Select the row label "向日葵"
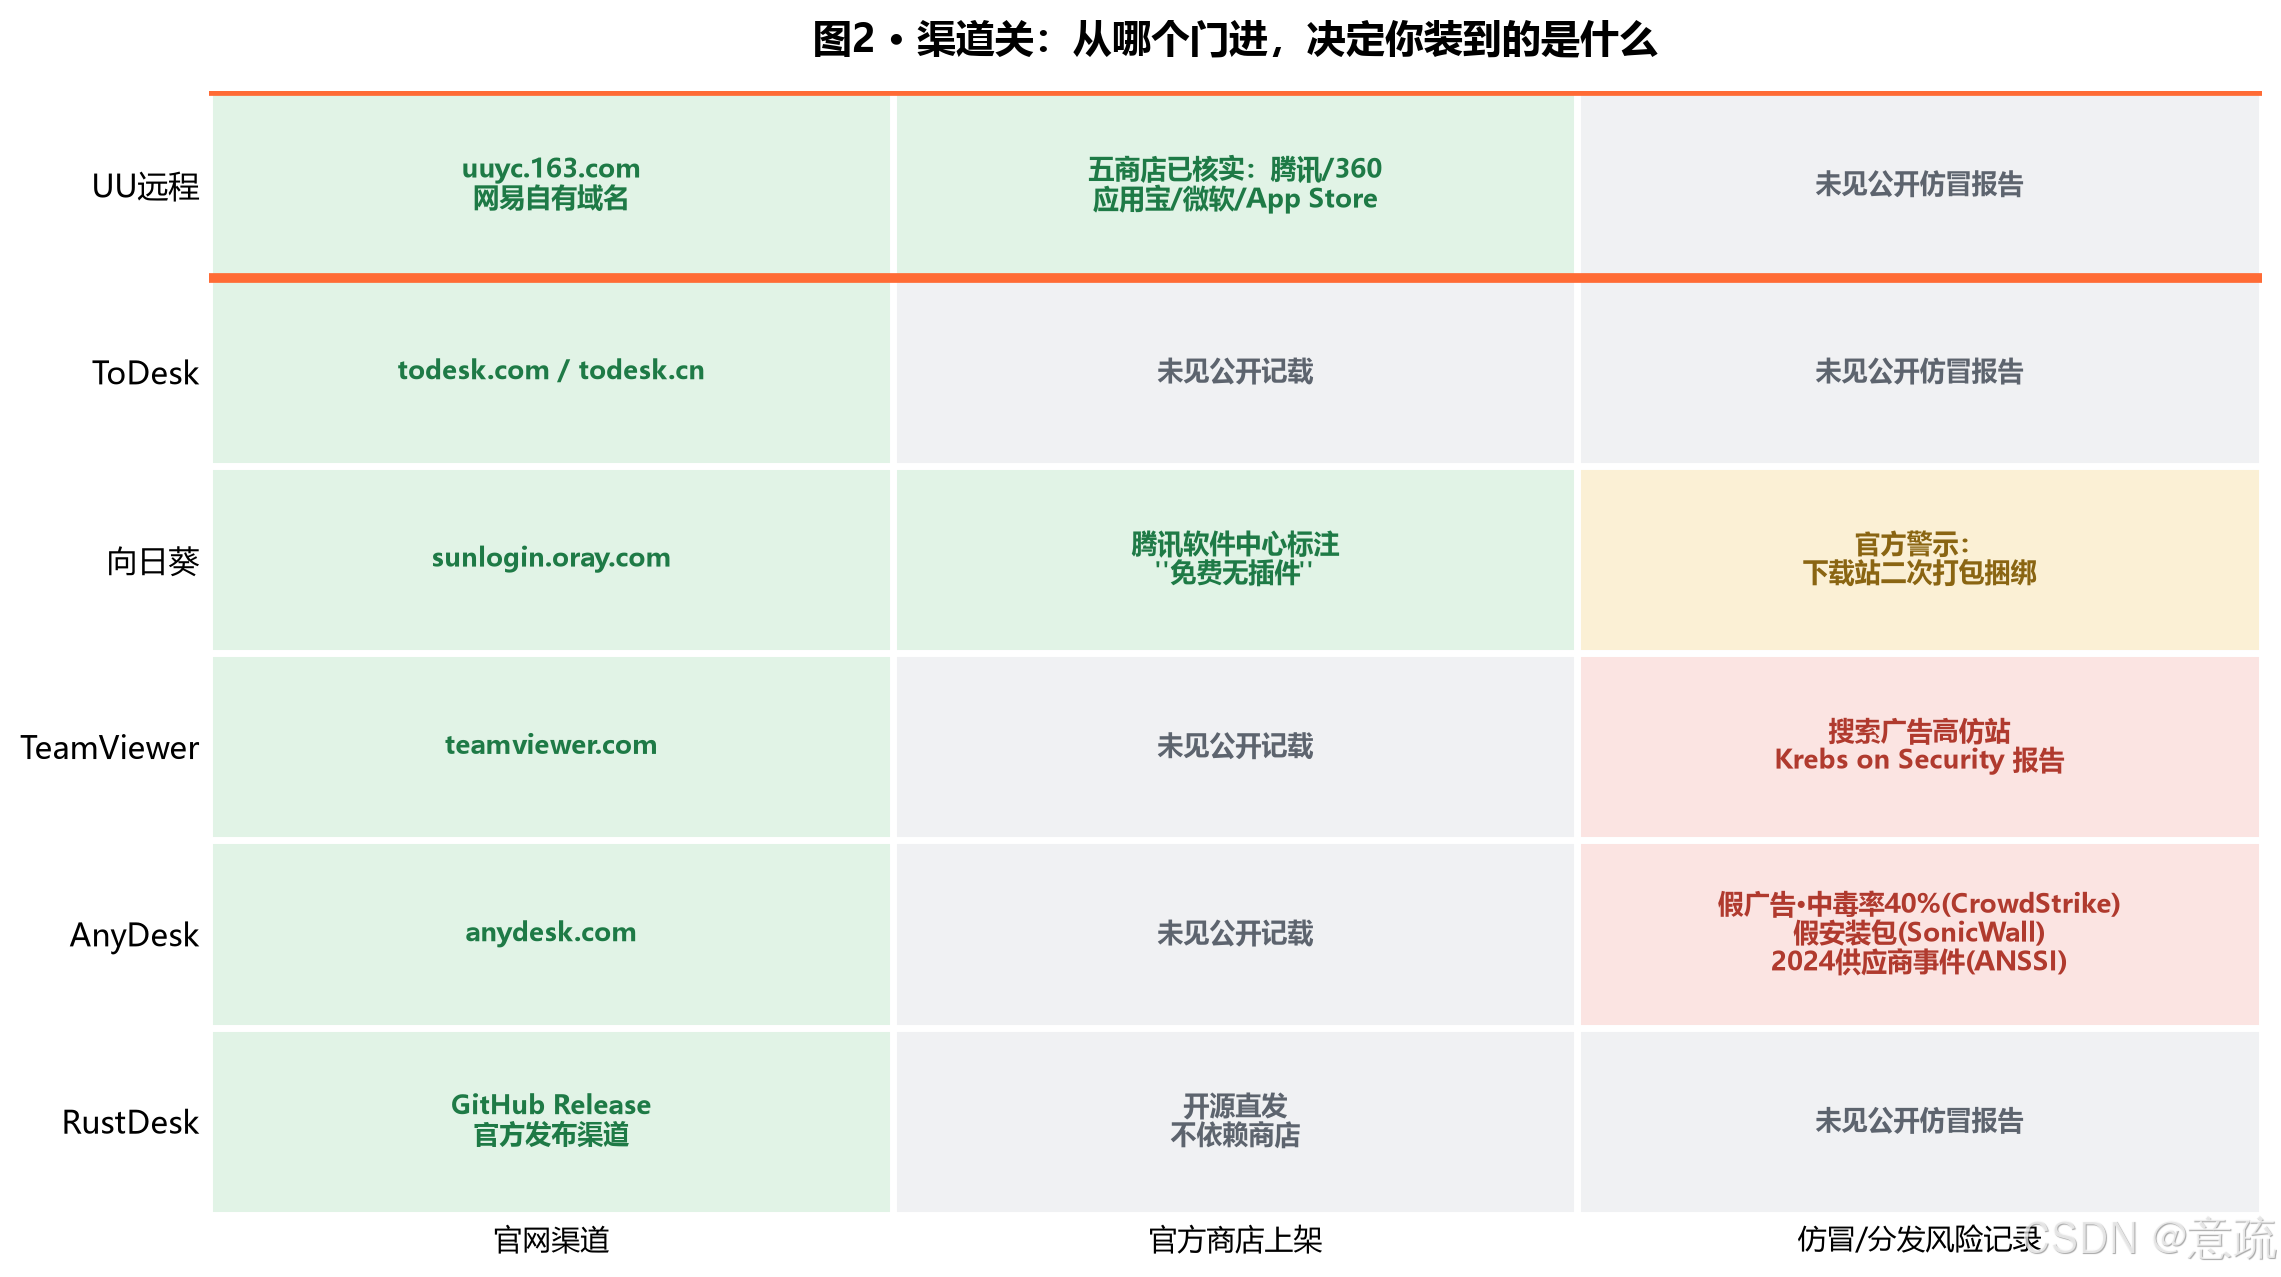 153,561
